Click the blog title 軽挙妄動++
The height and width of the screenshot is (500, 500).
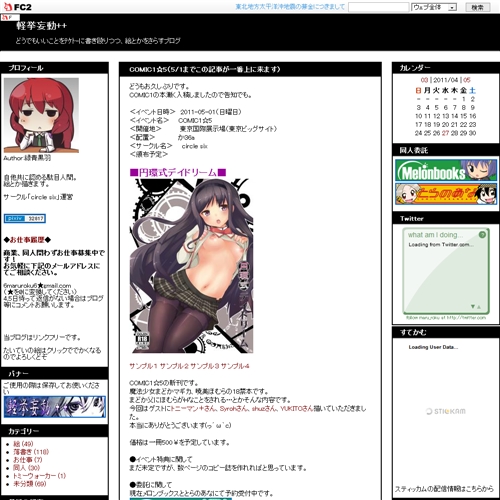pos(42,25)
